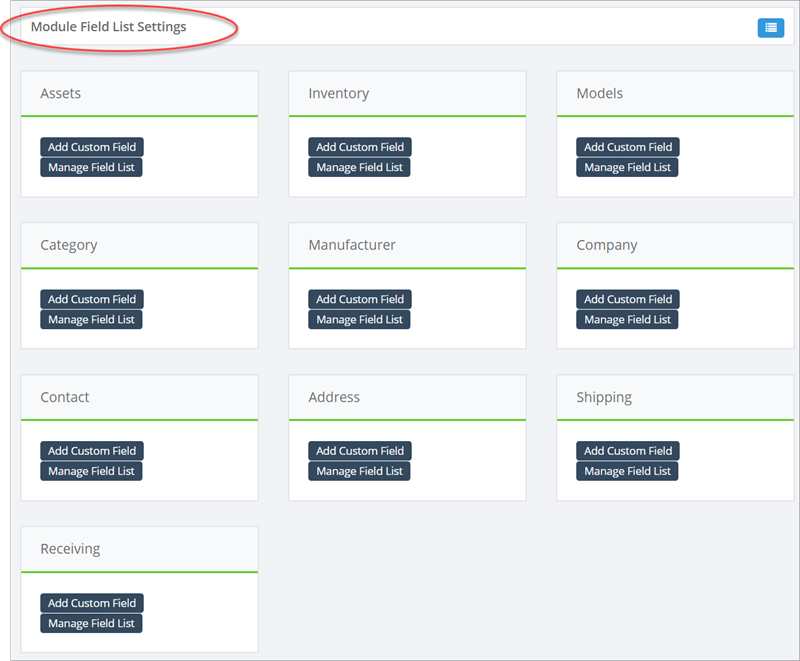Click Add Custom Field under Models
The height and width of the screenshot is (661, 800).
[628, 147]
